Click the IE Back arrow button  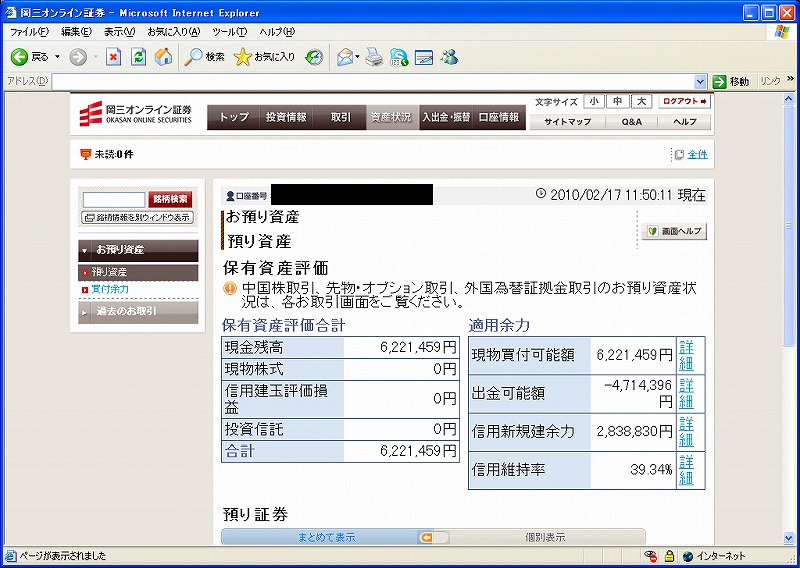20,57
